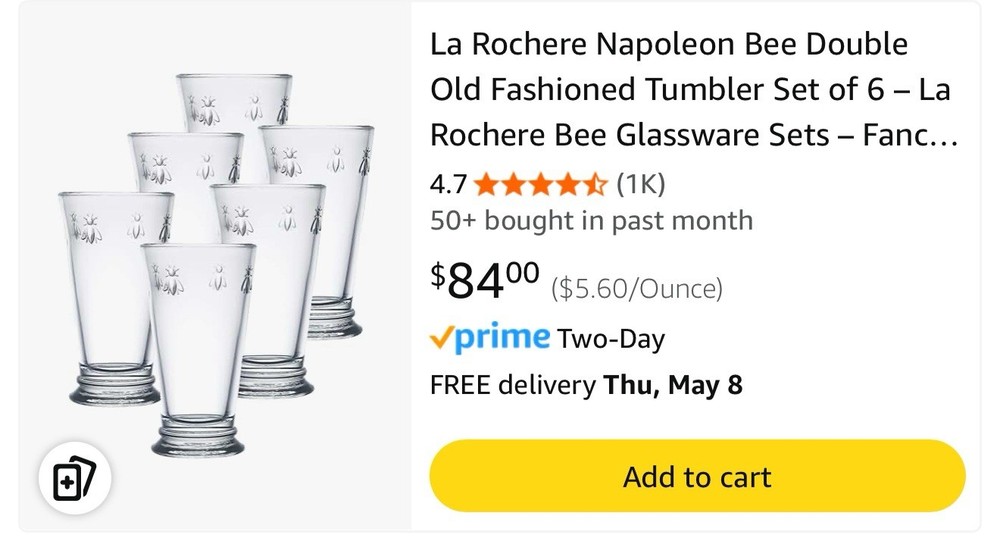The image size is (1000, 538).
Task: Open the (1K) reviews count link
Action: tap(640, 184)
